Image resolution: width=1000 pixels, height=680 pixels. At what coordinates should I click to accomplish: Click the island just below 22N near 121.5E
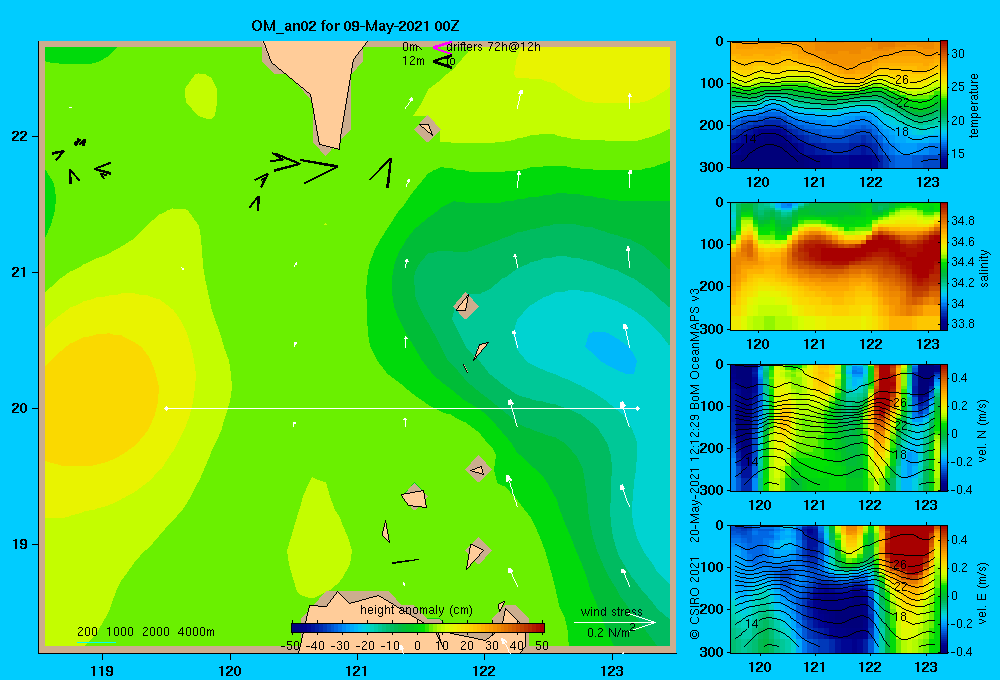coord(427,129)
